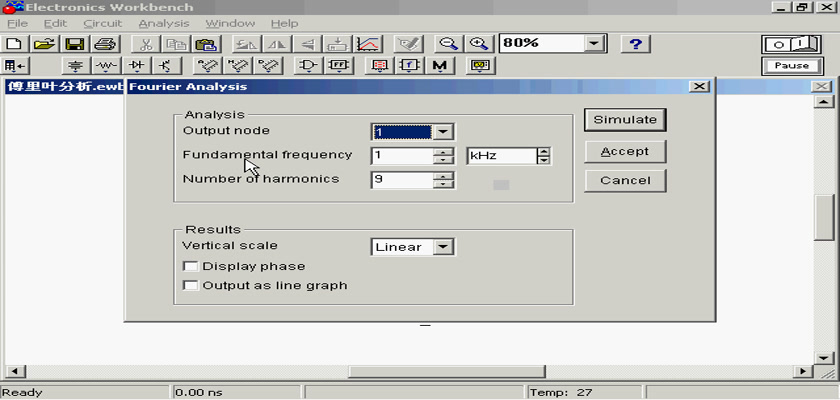Open the Basic resistor parts bin
840x400 pixels.
[x=107, y=66]
